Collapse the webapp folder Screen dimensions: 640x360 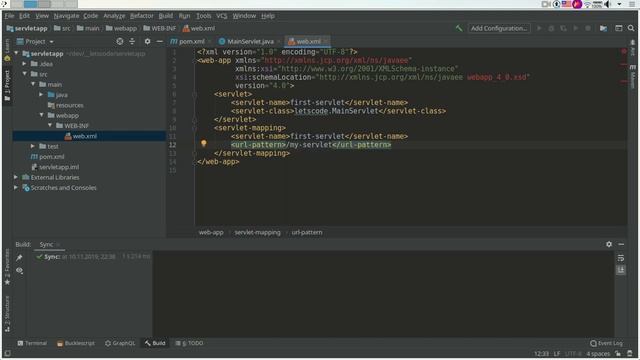pos(41,115)
